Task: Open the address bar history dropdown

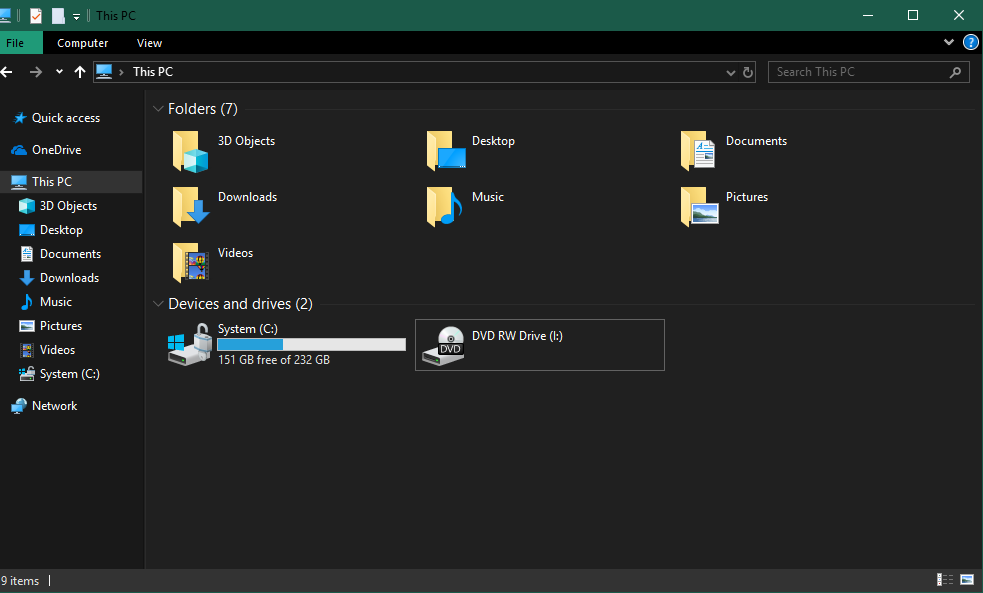Action: point(730,71)
